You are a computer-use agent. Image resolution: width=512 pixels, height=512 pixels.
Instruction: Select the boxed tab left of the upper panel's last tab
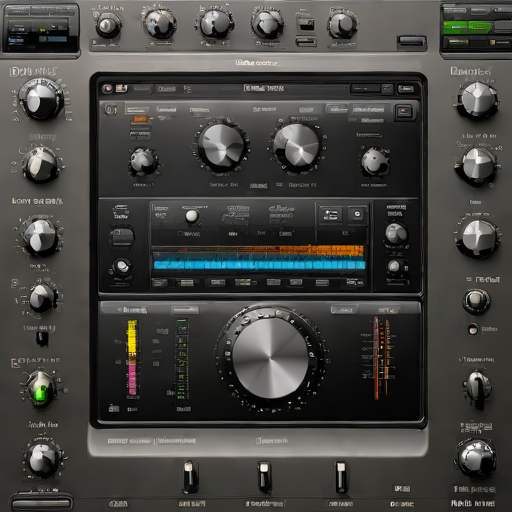point(337,109)
